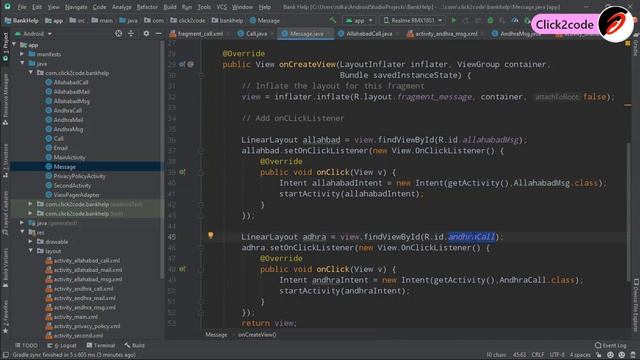The image size is (640, 360).
Task: Open the File menu
Action: 22,7
